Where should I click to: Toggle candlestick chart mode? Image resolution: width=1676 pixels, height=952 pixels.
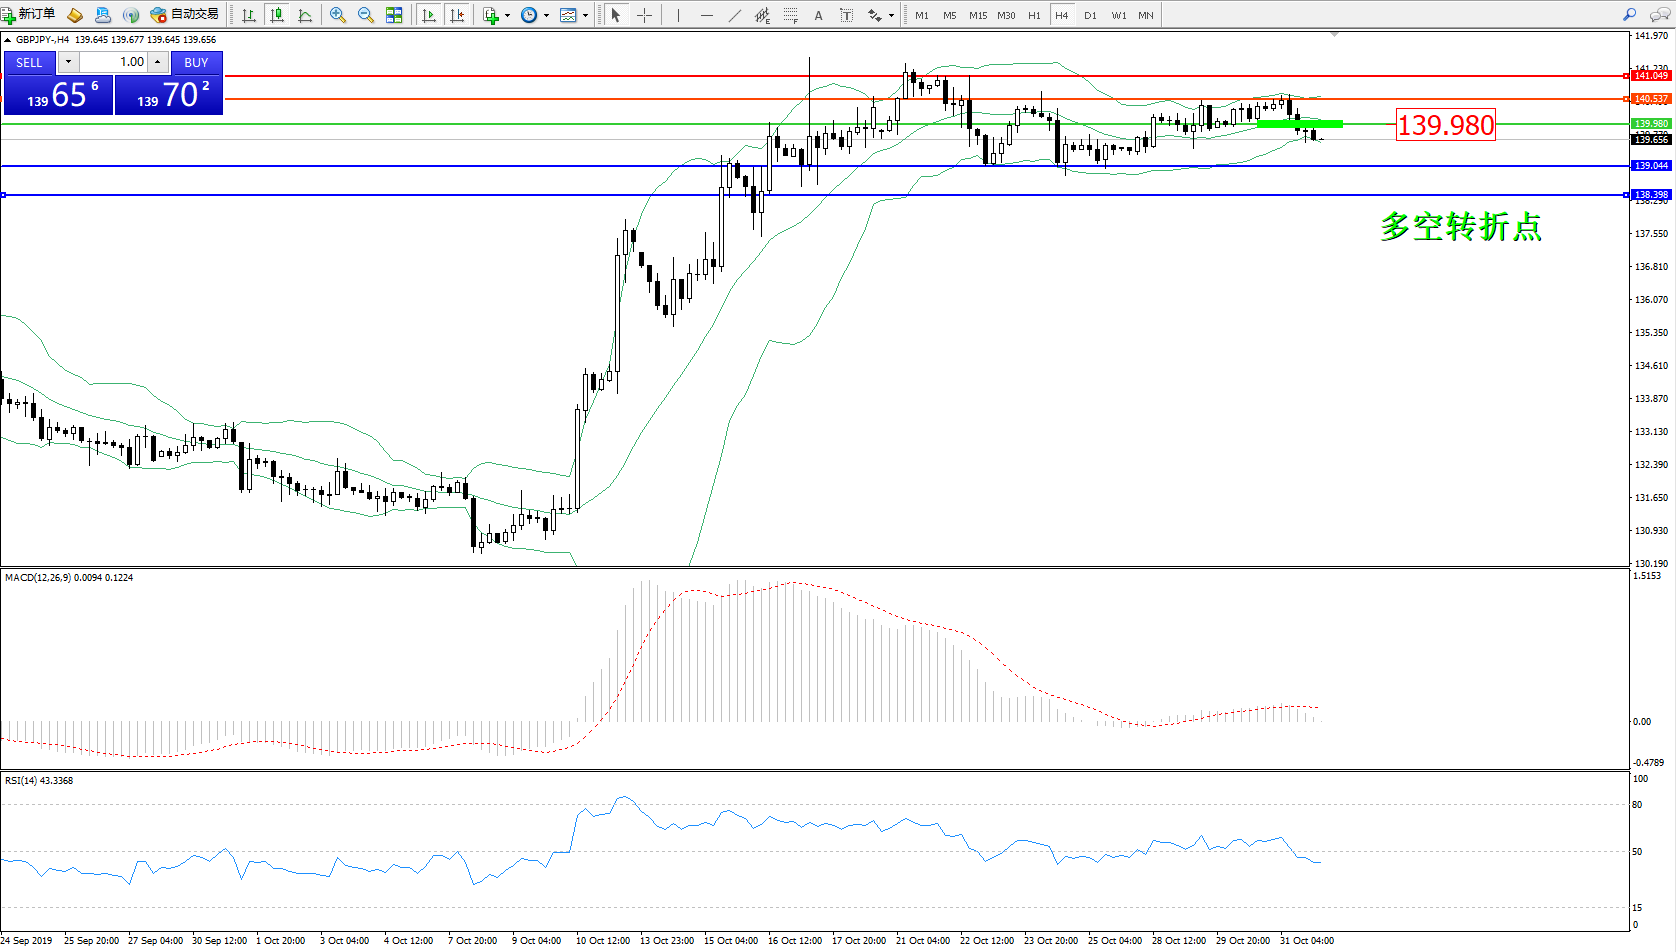[277, 15]
